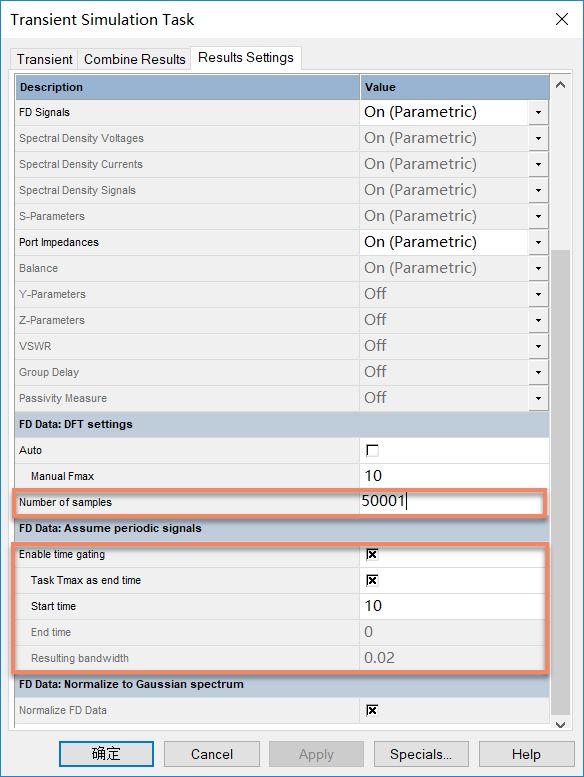Viewport: 584px width, 777px height.
Task: Open the FD Signals value dropdown
Action: [538, 112]
